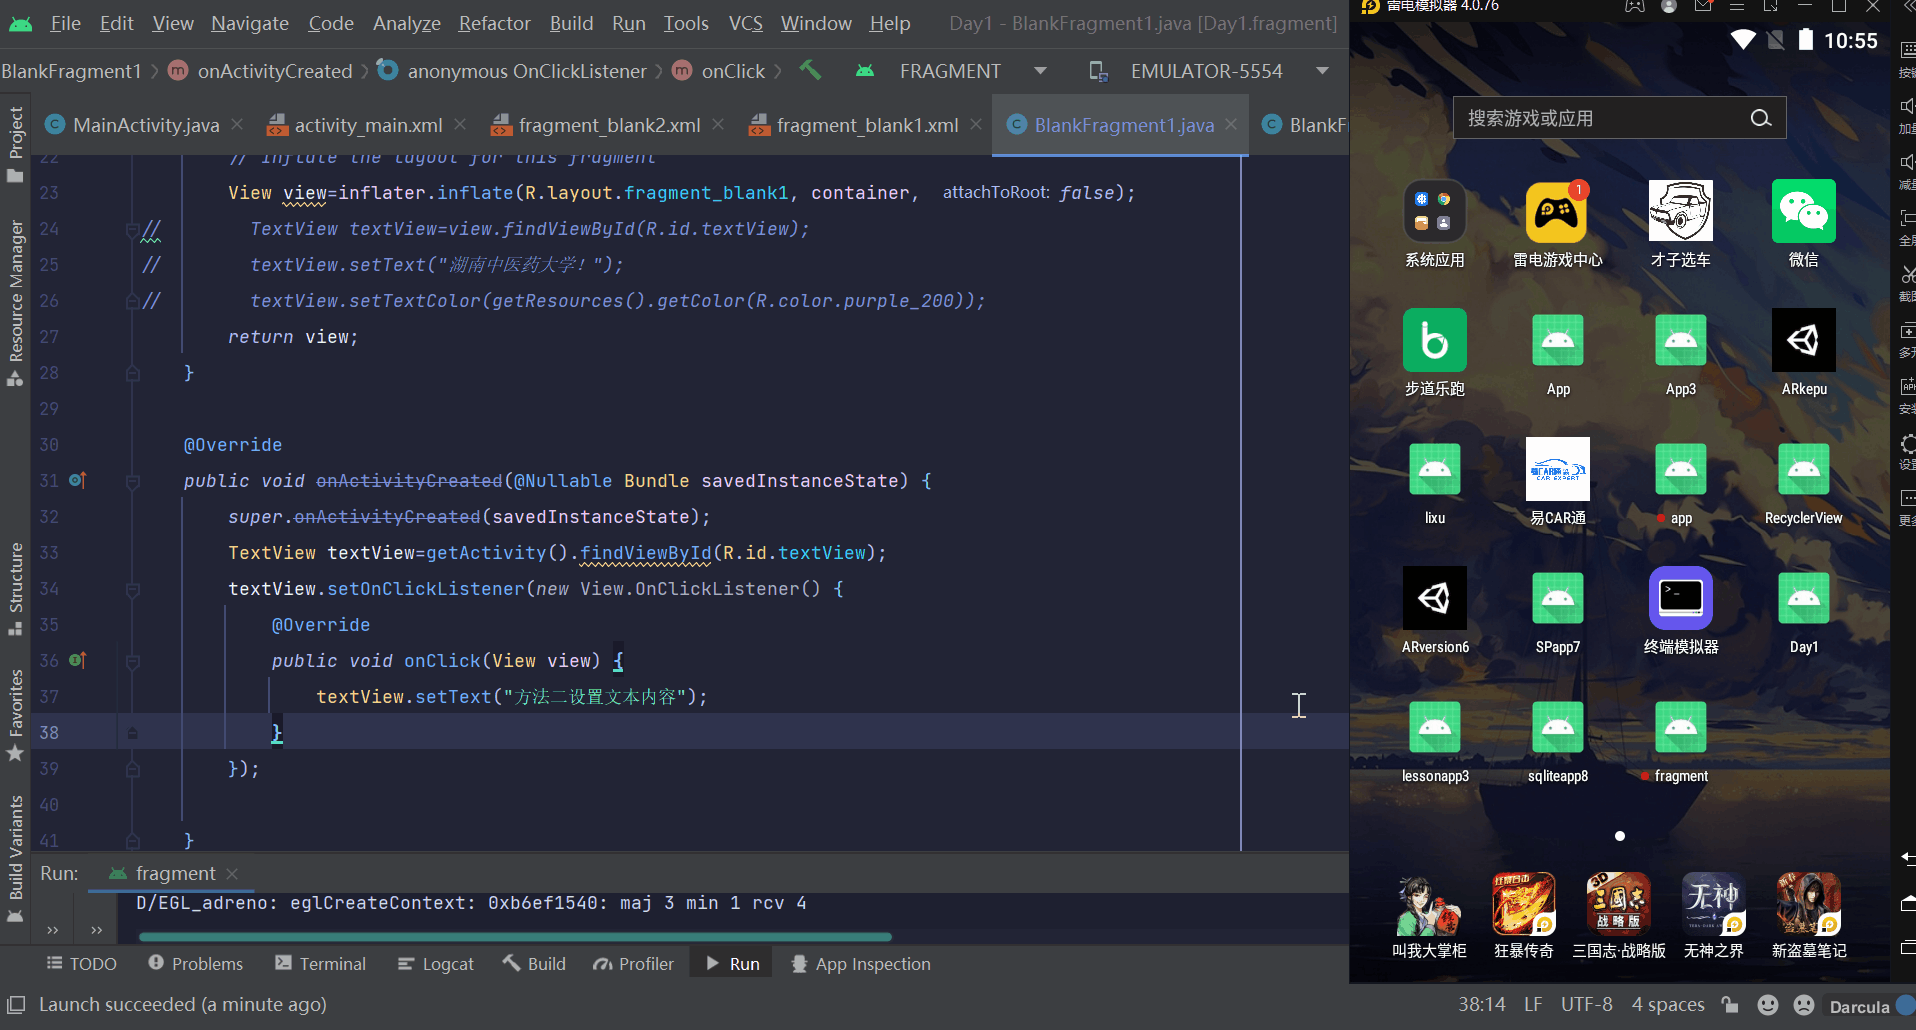Open the device selector icon for EMULATOR-5554
This screenshot has width=1916, height=1030.
click(x=1097, y=71)
